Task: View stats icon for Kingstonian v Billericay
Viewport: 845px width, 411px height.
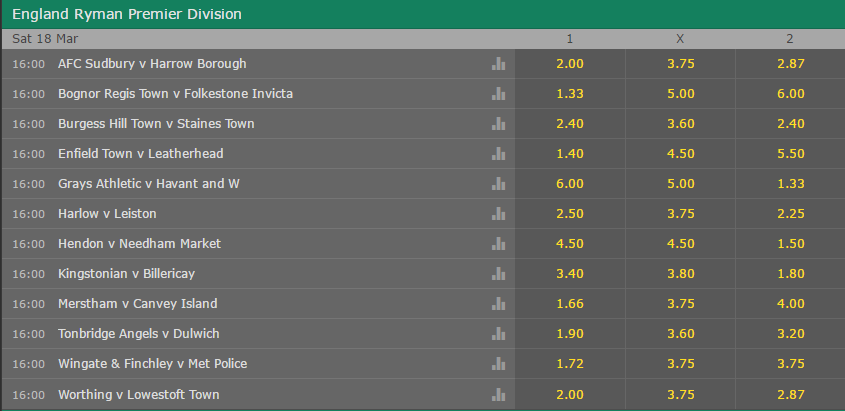Action: pyautogui.click(x=498, y=274)
